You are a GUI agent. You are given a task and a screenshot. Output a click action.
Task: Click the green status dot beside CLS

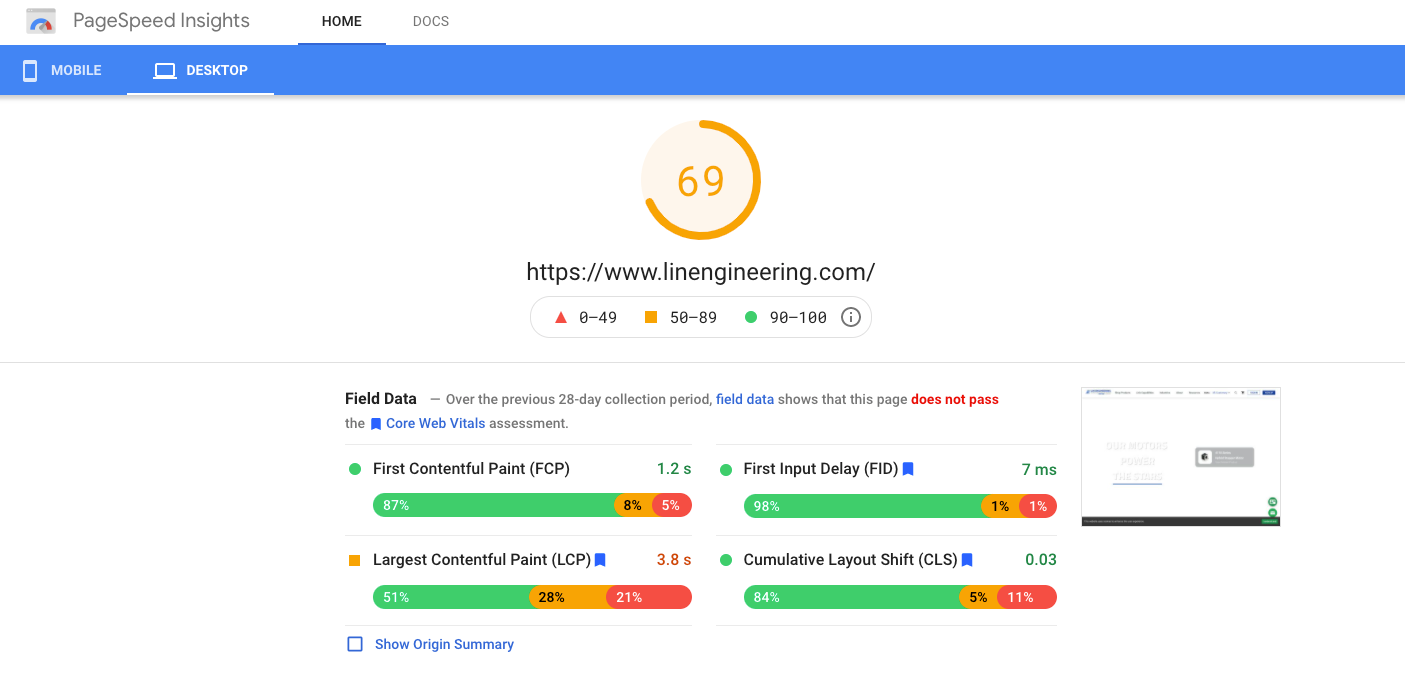725,560
